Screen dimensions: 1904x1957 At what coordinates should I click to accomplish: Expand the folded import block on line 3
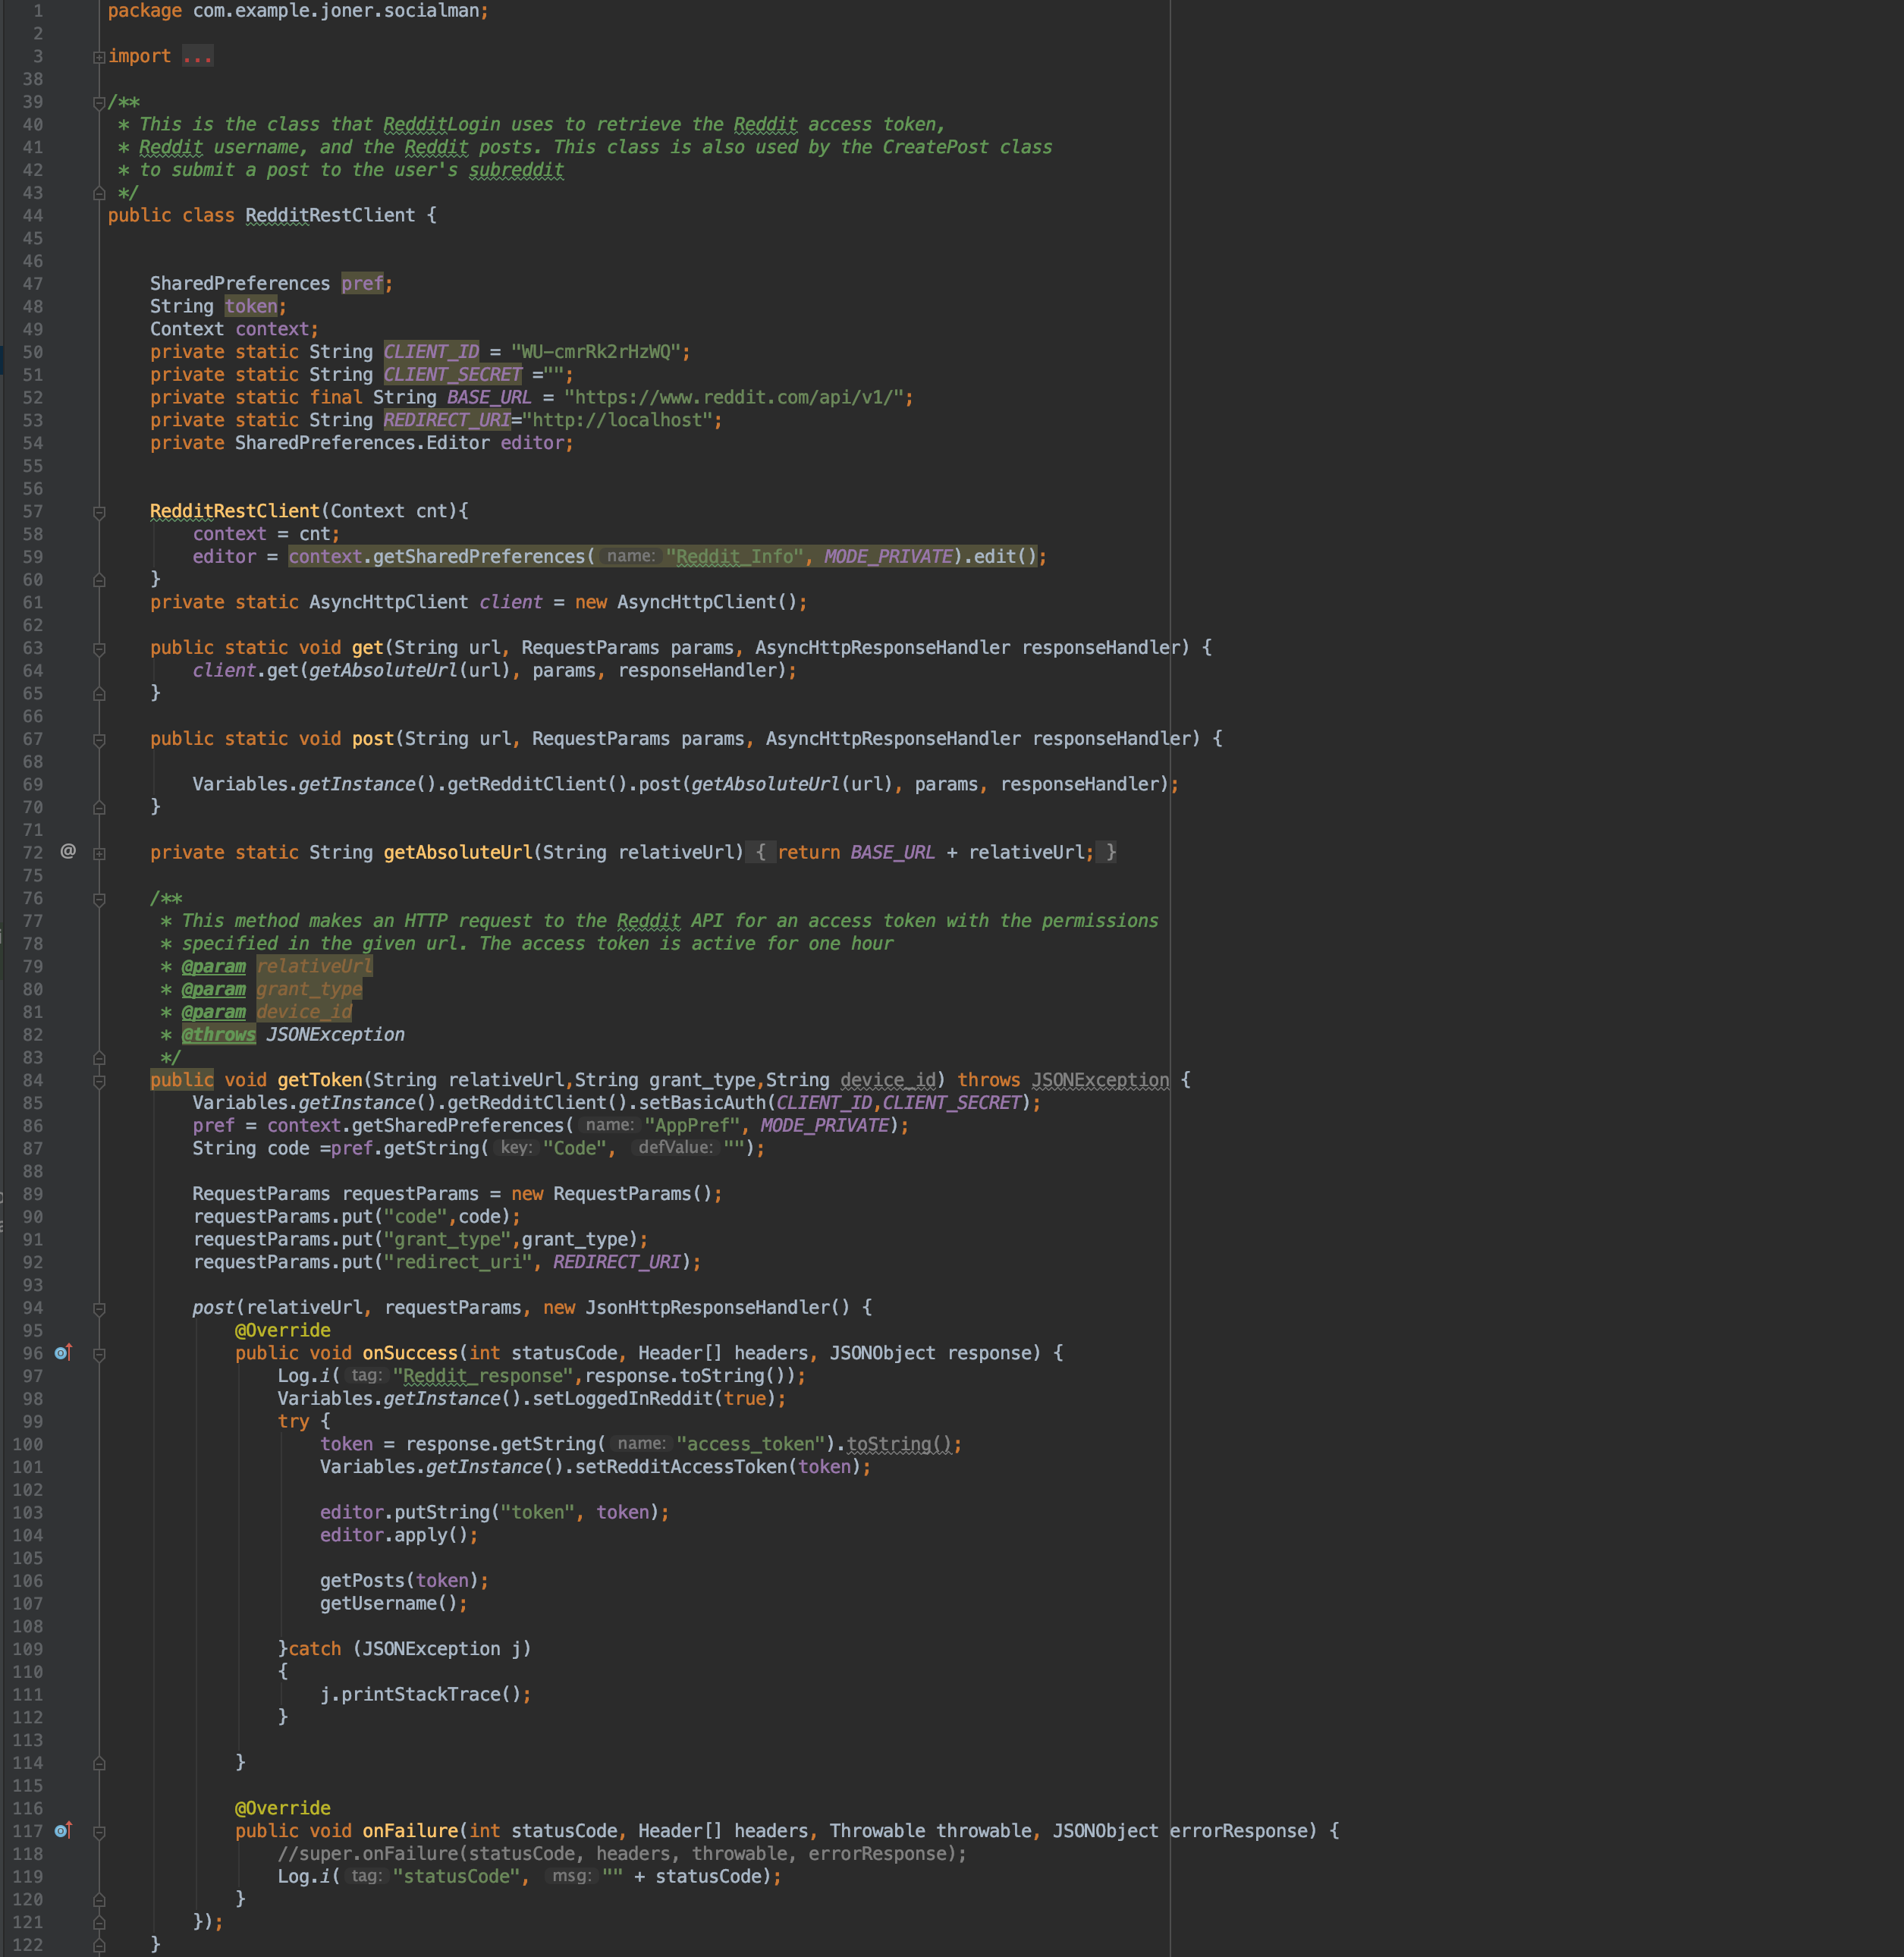point(99,57)
